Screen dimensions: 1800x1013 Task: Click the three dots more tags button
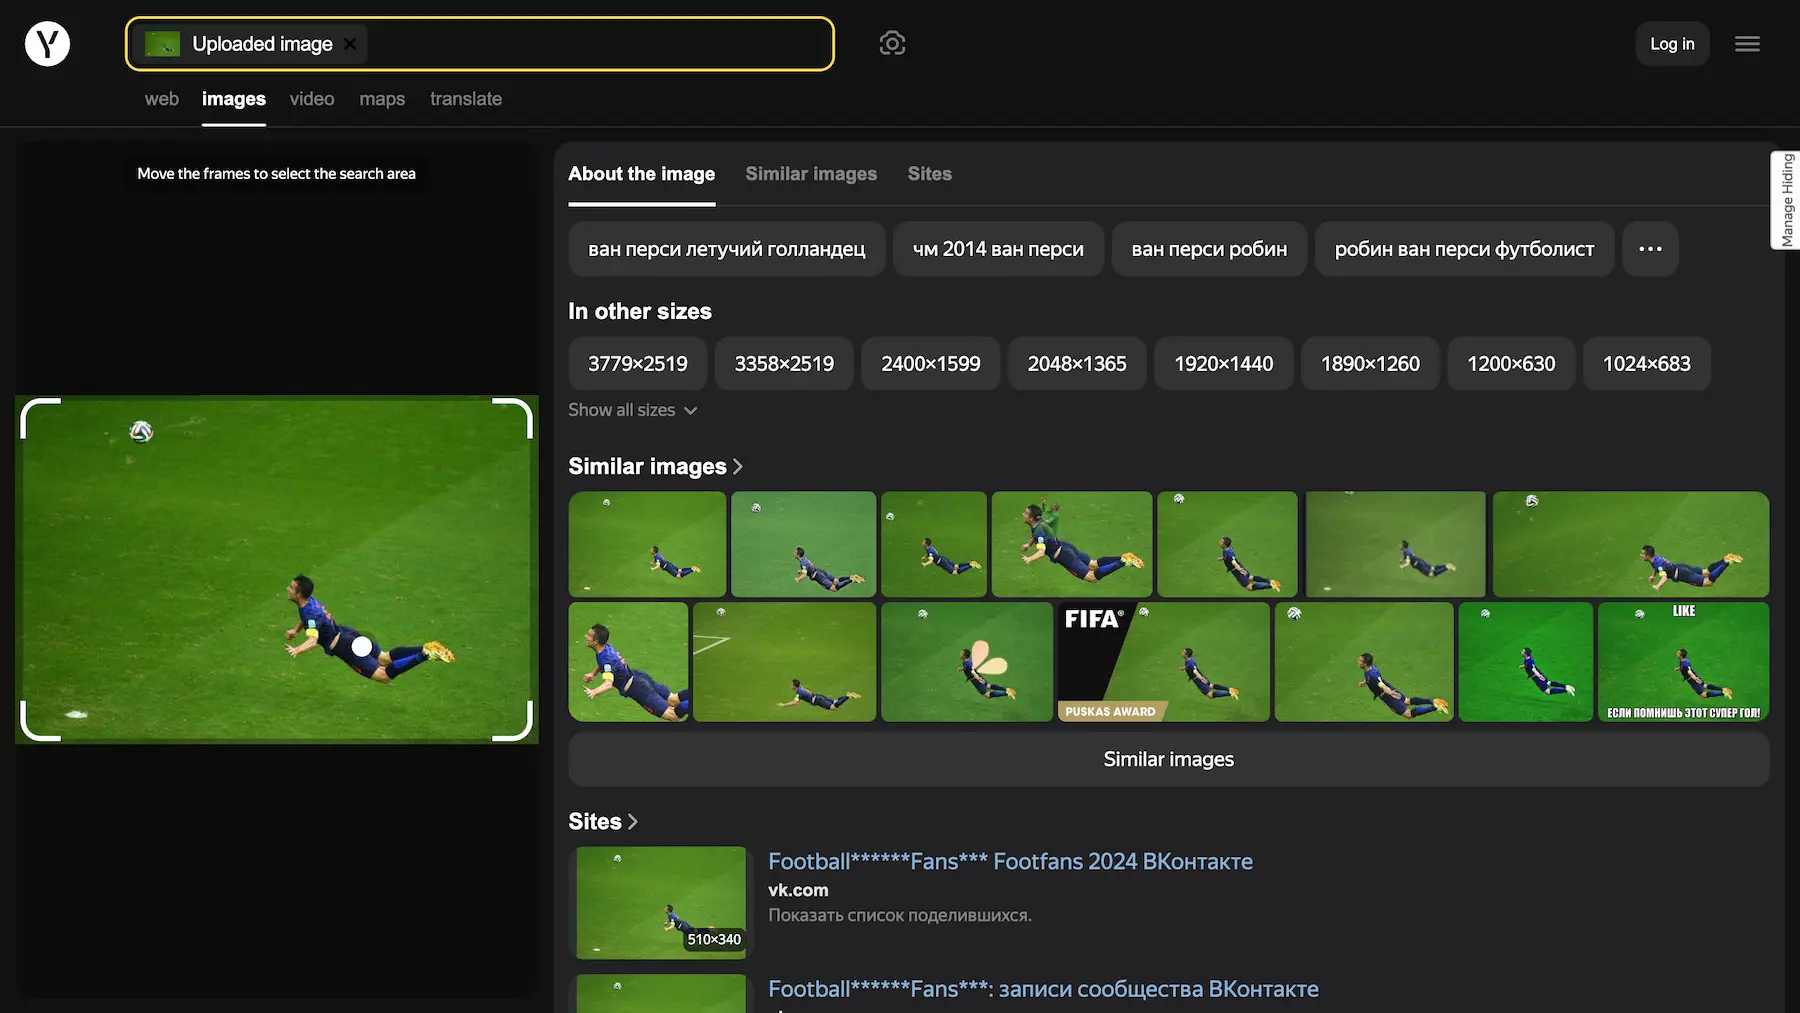click(x=1650, y=249)
